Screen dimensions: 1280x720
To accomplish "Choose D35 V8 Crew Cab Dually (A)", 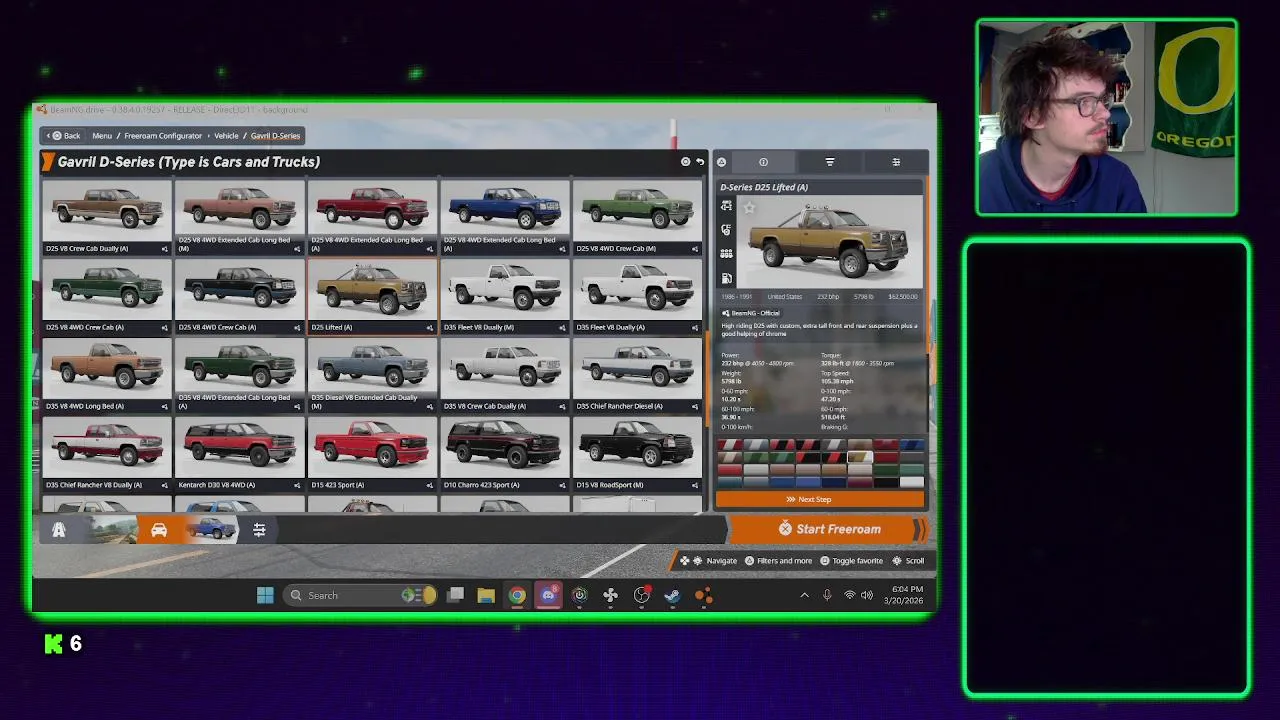I will tap(505, 375).
